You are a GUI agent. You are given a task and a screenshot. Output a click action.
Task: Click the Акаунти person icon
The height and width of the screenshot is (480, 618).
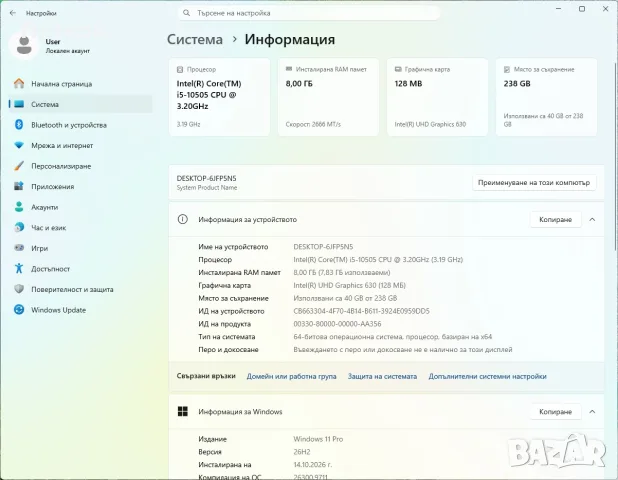(x=19, y=207)
